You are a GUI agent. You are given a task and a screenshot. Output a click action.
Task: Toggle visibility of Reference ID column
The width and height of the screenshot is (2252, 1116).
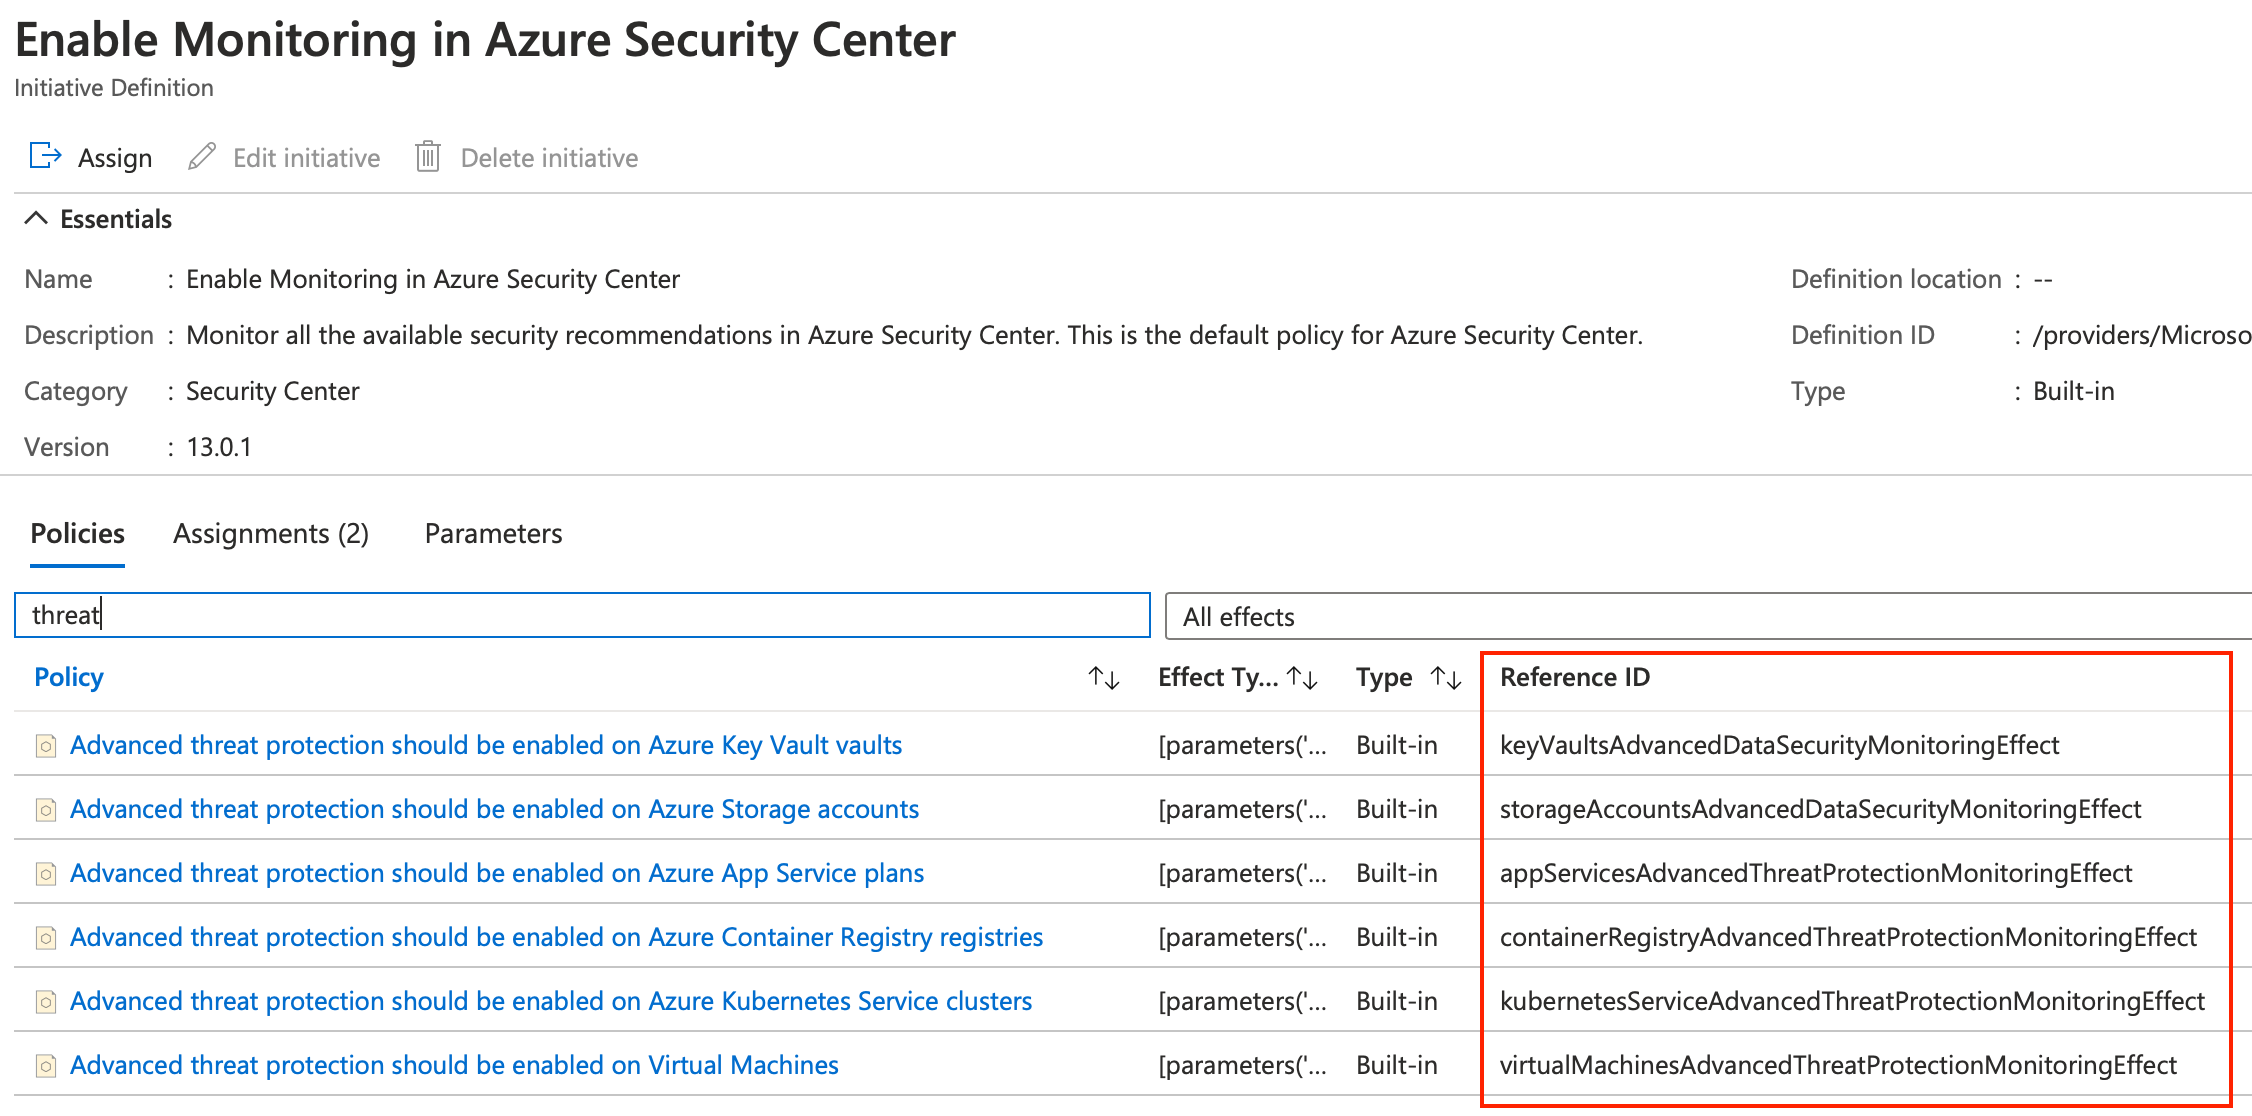1578,678
